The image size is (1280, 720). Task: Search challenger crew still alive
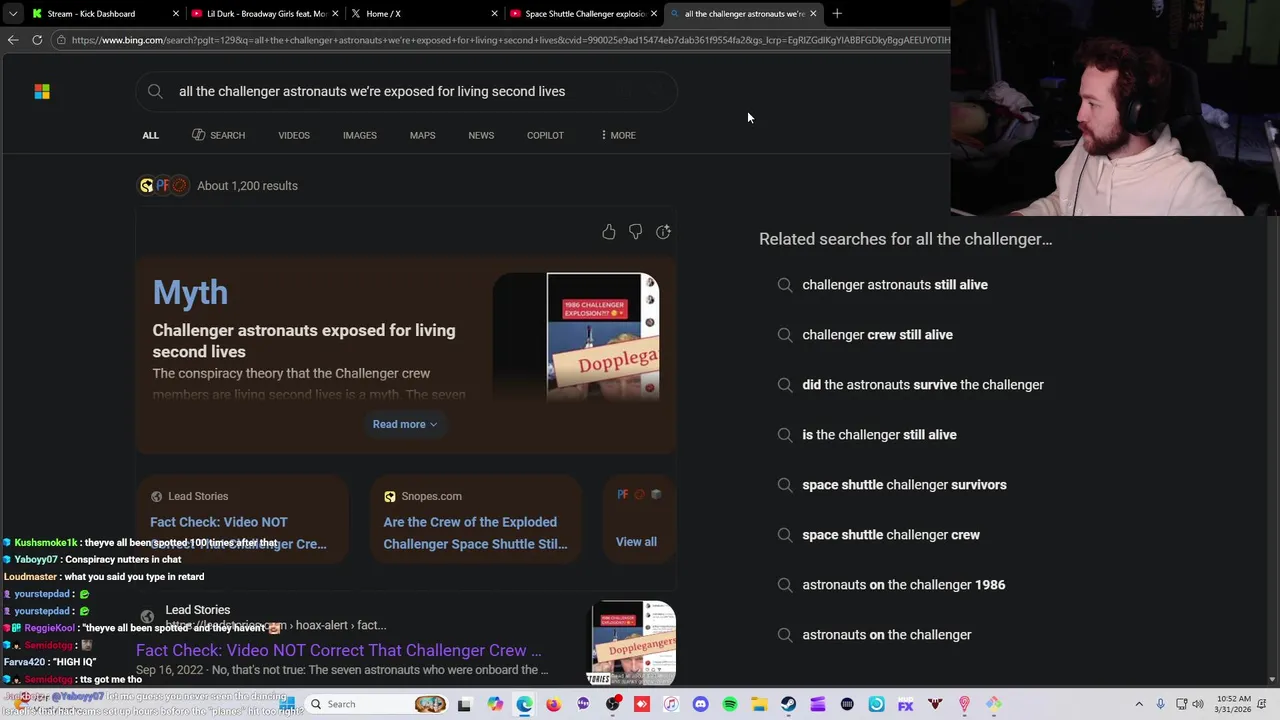(x=877, y=335)
